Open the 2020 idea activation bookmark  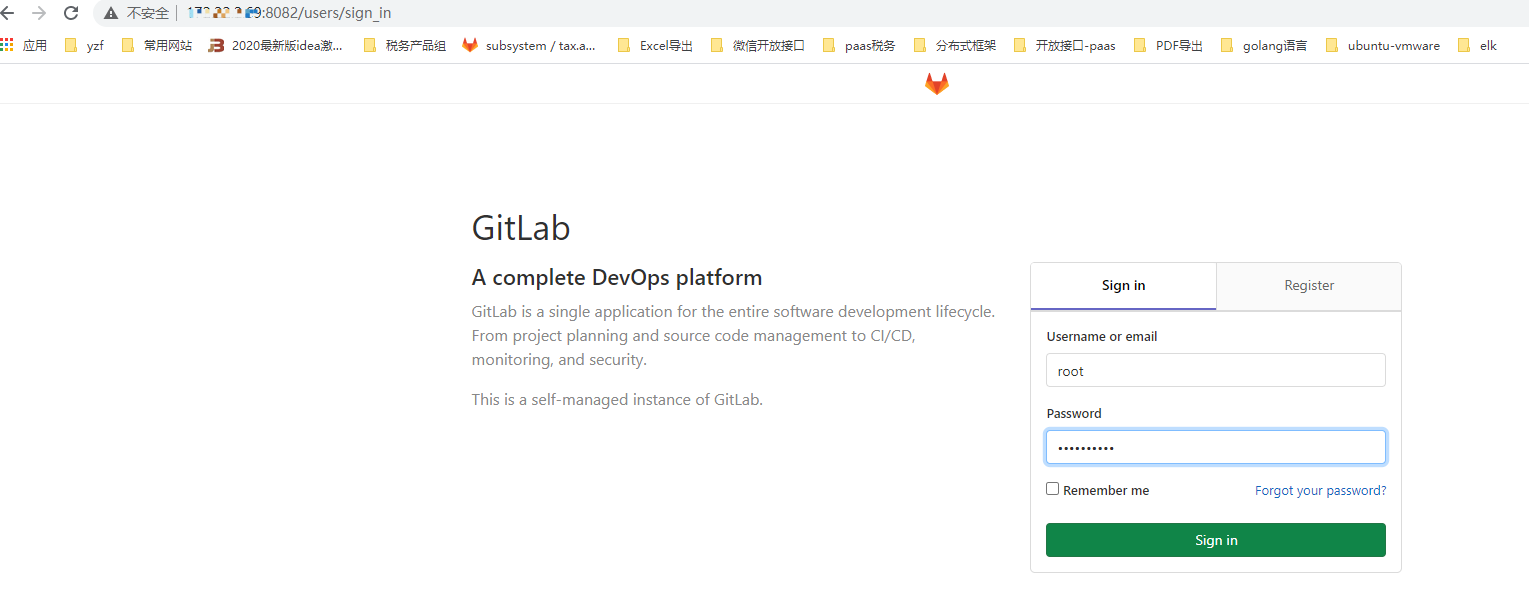[276, 45]
